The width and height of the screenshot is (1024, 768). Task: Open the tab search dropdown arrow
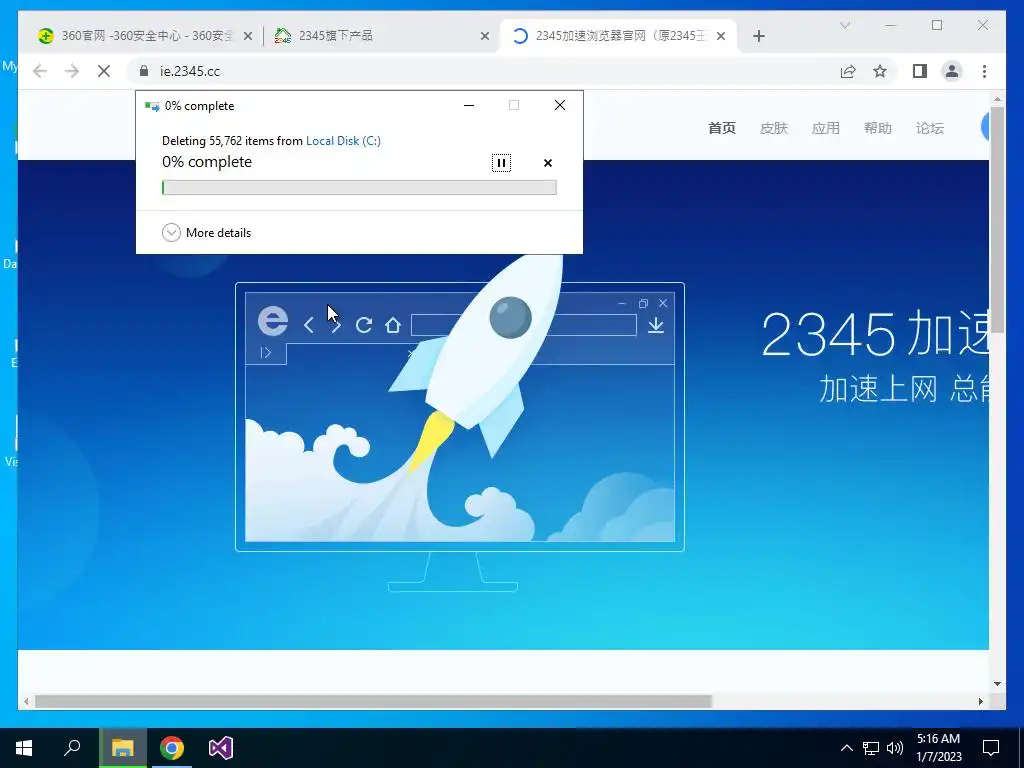(x=844, y=25)
